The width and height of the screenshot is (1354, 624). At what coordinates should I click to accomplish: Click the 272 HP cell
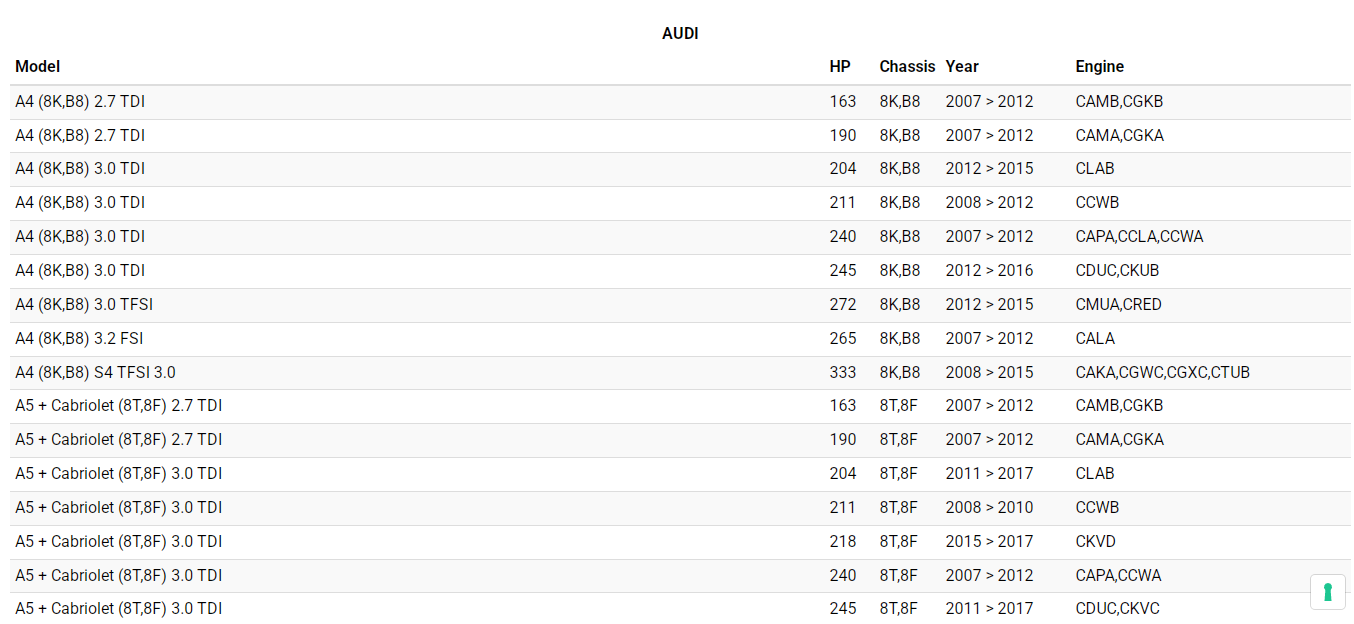842,305
